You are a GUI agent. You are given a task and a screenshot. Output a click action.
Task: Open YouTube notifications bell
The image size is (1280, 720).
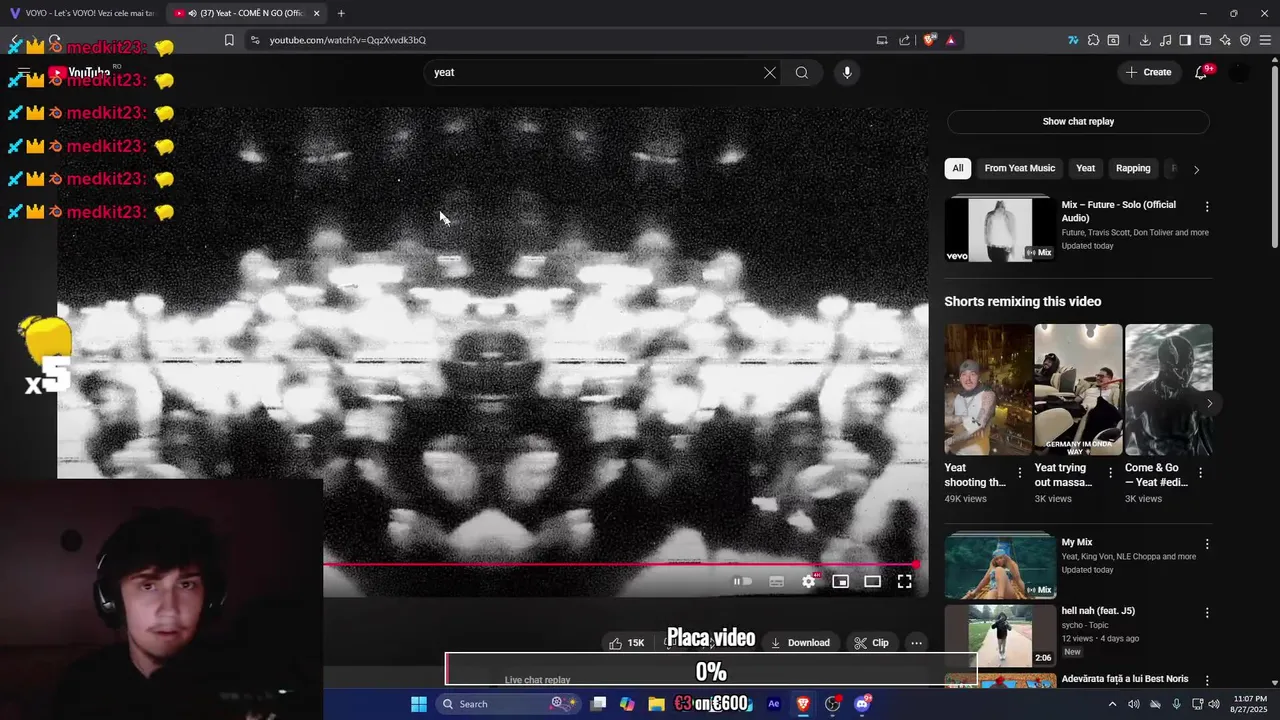(x=1202, y=72)
